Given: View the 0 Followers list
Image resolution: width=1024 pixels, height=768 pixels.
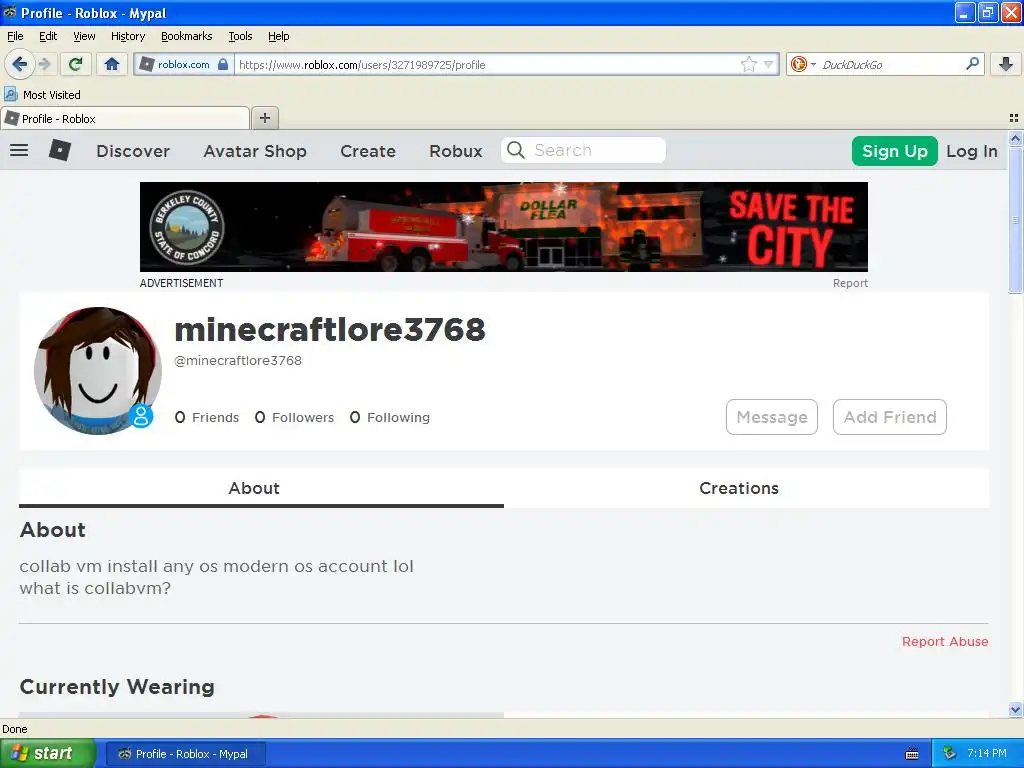Looking at the screenshot, I should tap(295, 417).
